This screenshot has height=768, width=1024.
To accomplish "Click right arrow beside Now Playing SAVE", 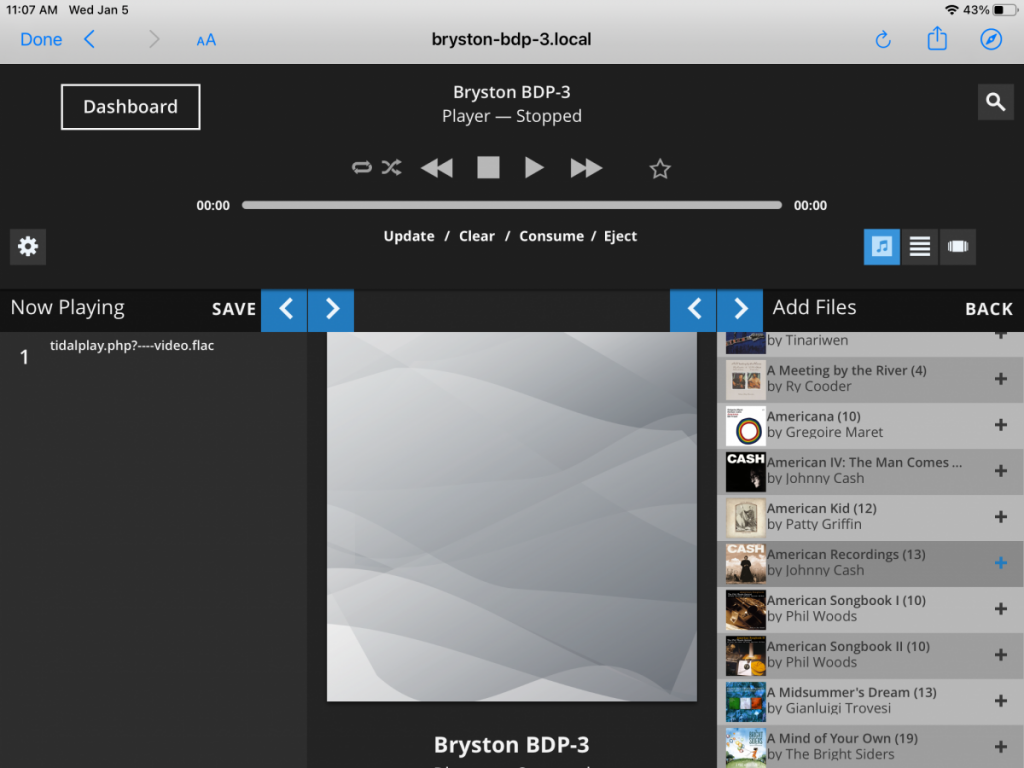I will [x=331, y=309].
